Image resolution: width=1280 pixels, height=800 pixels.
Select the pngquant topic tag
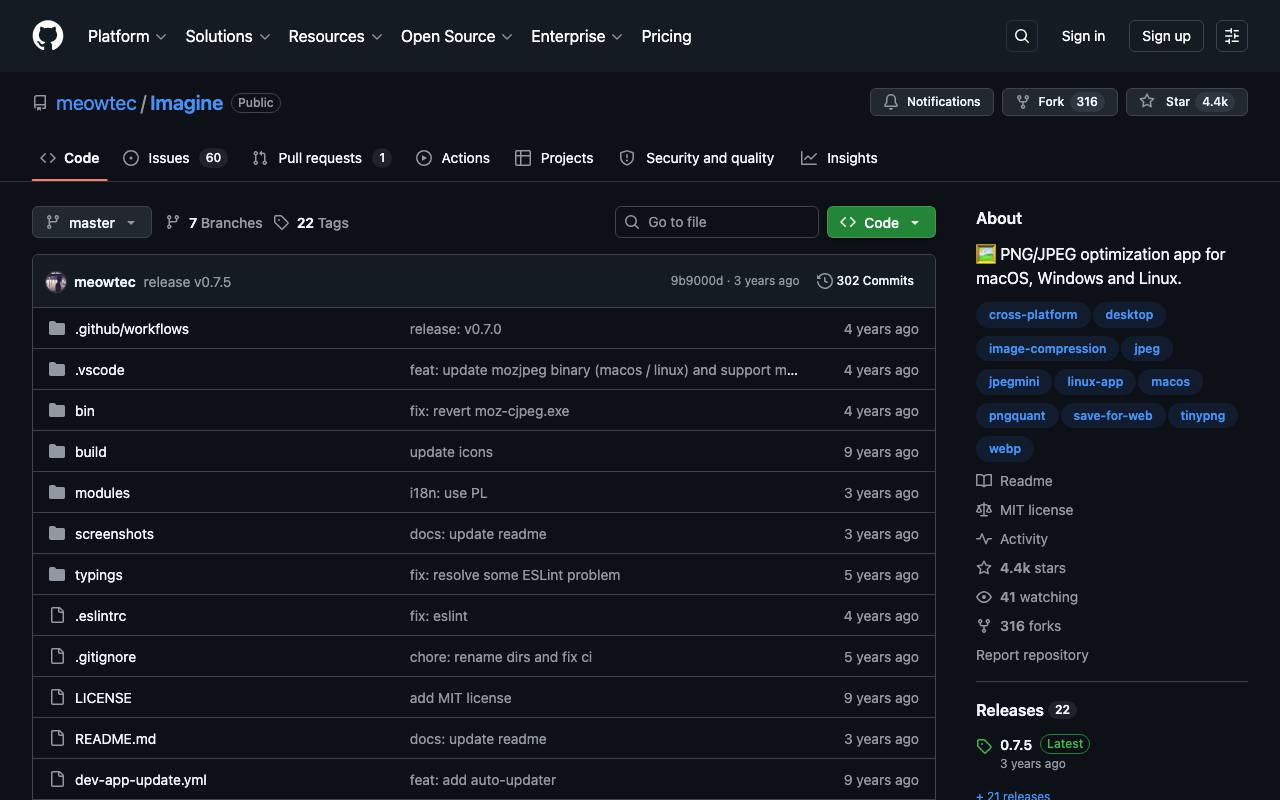(1017, 416)
